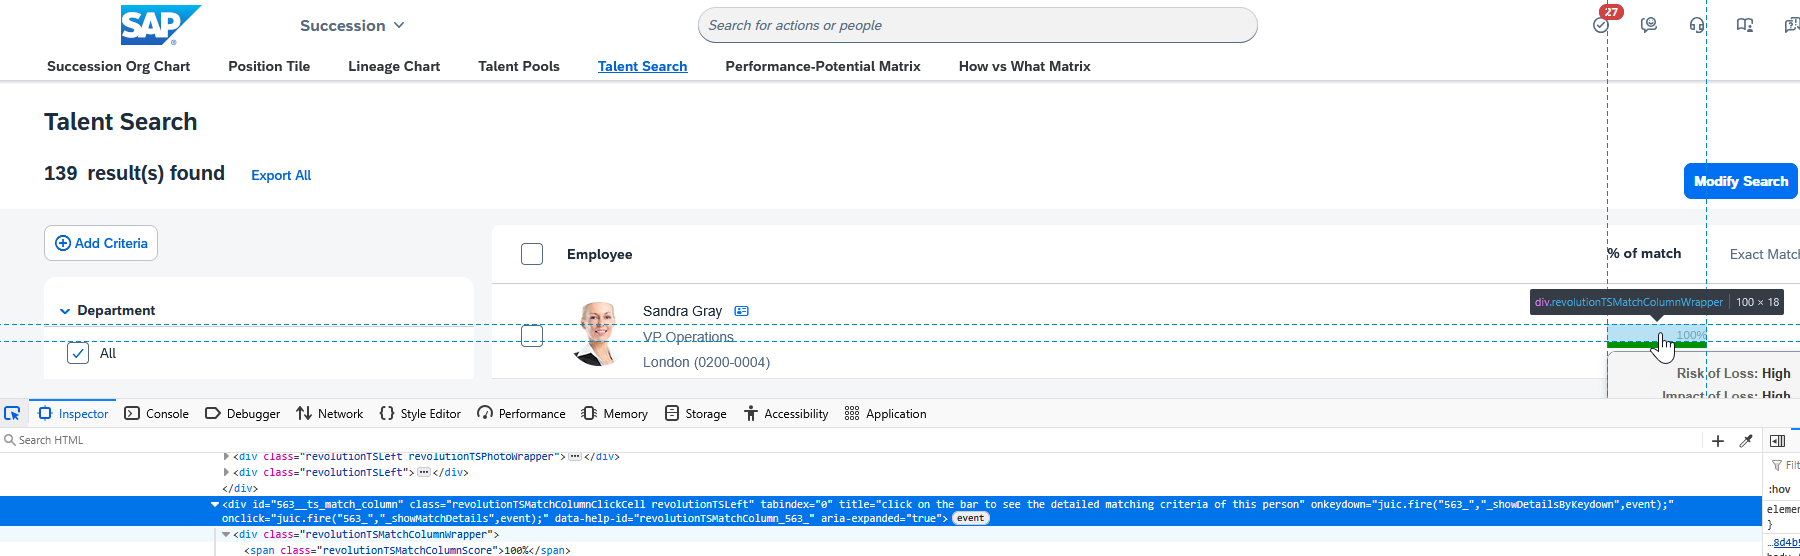Open the Performance panel
1800x556 pixels.
pos(522,413)
